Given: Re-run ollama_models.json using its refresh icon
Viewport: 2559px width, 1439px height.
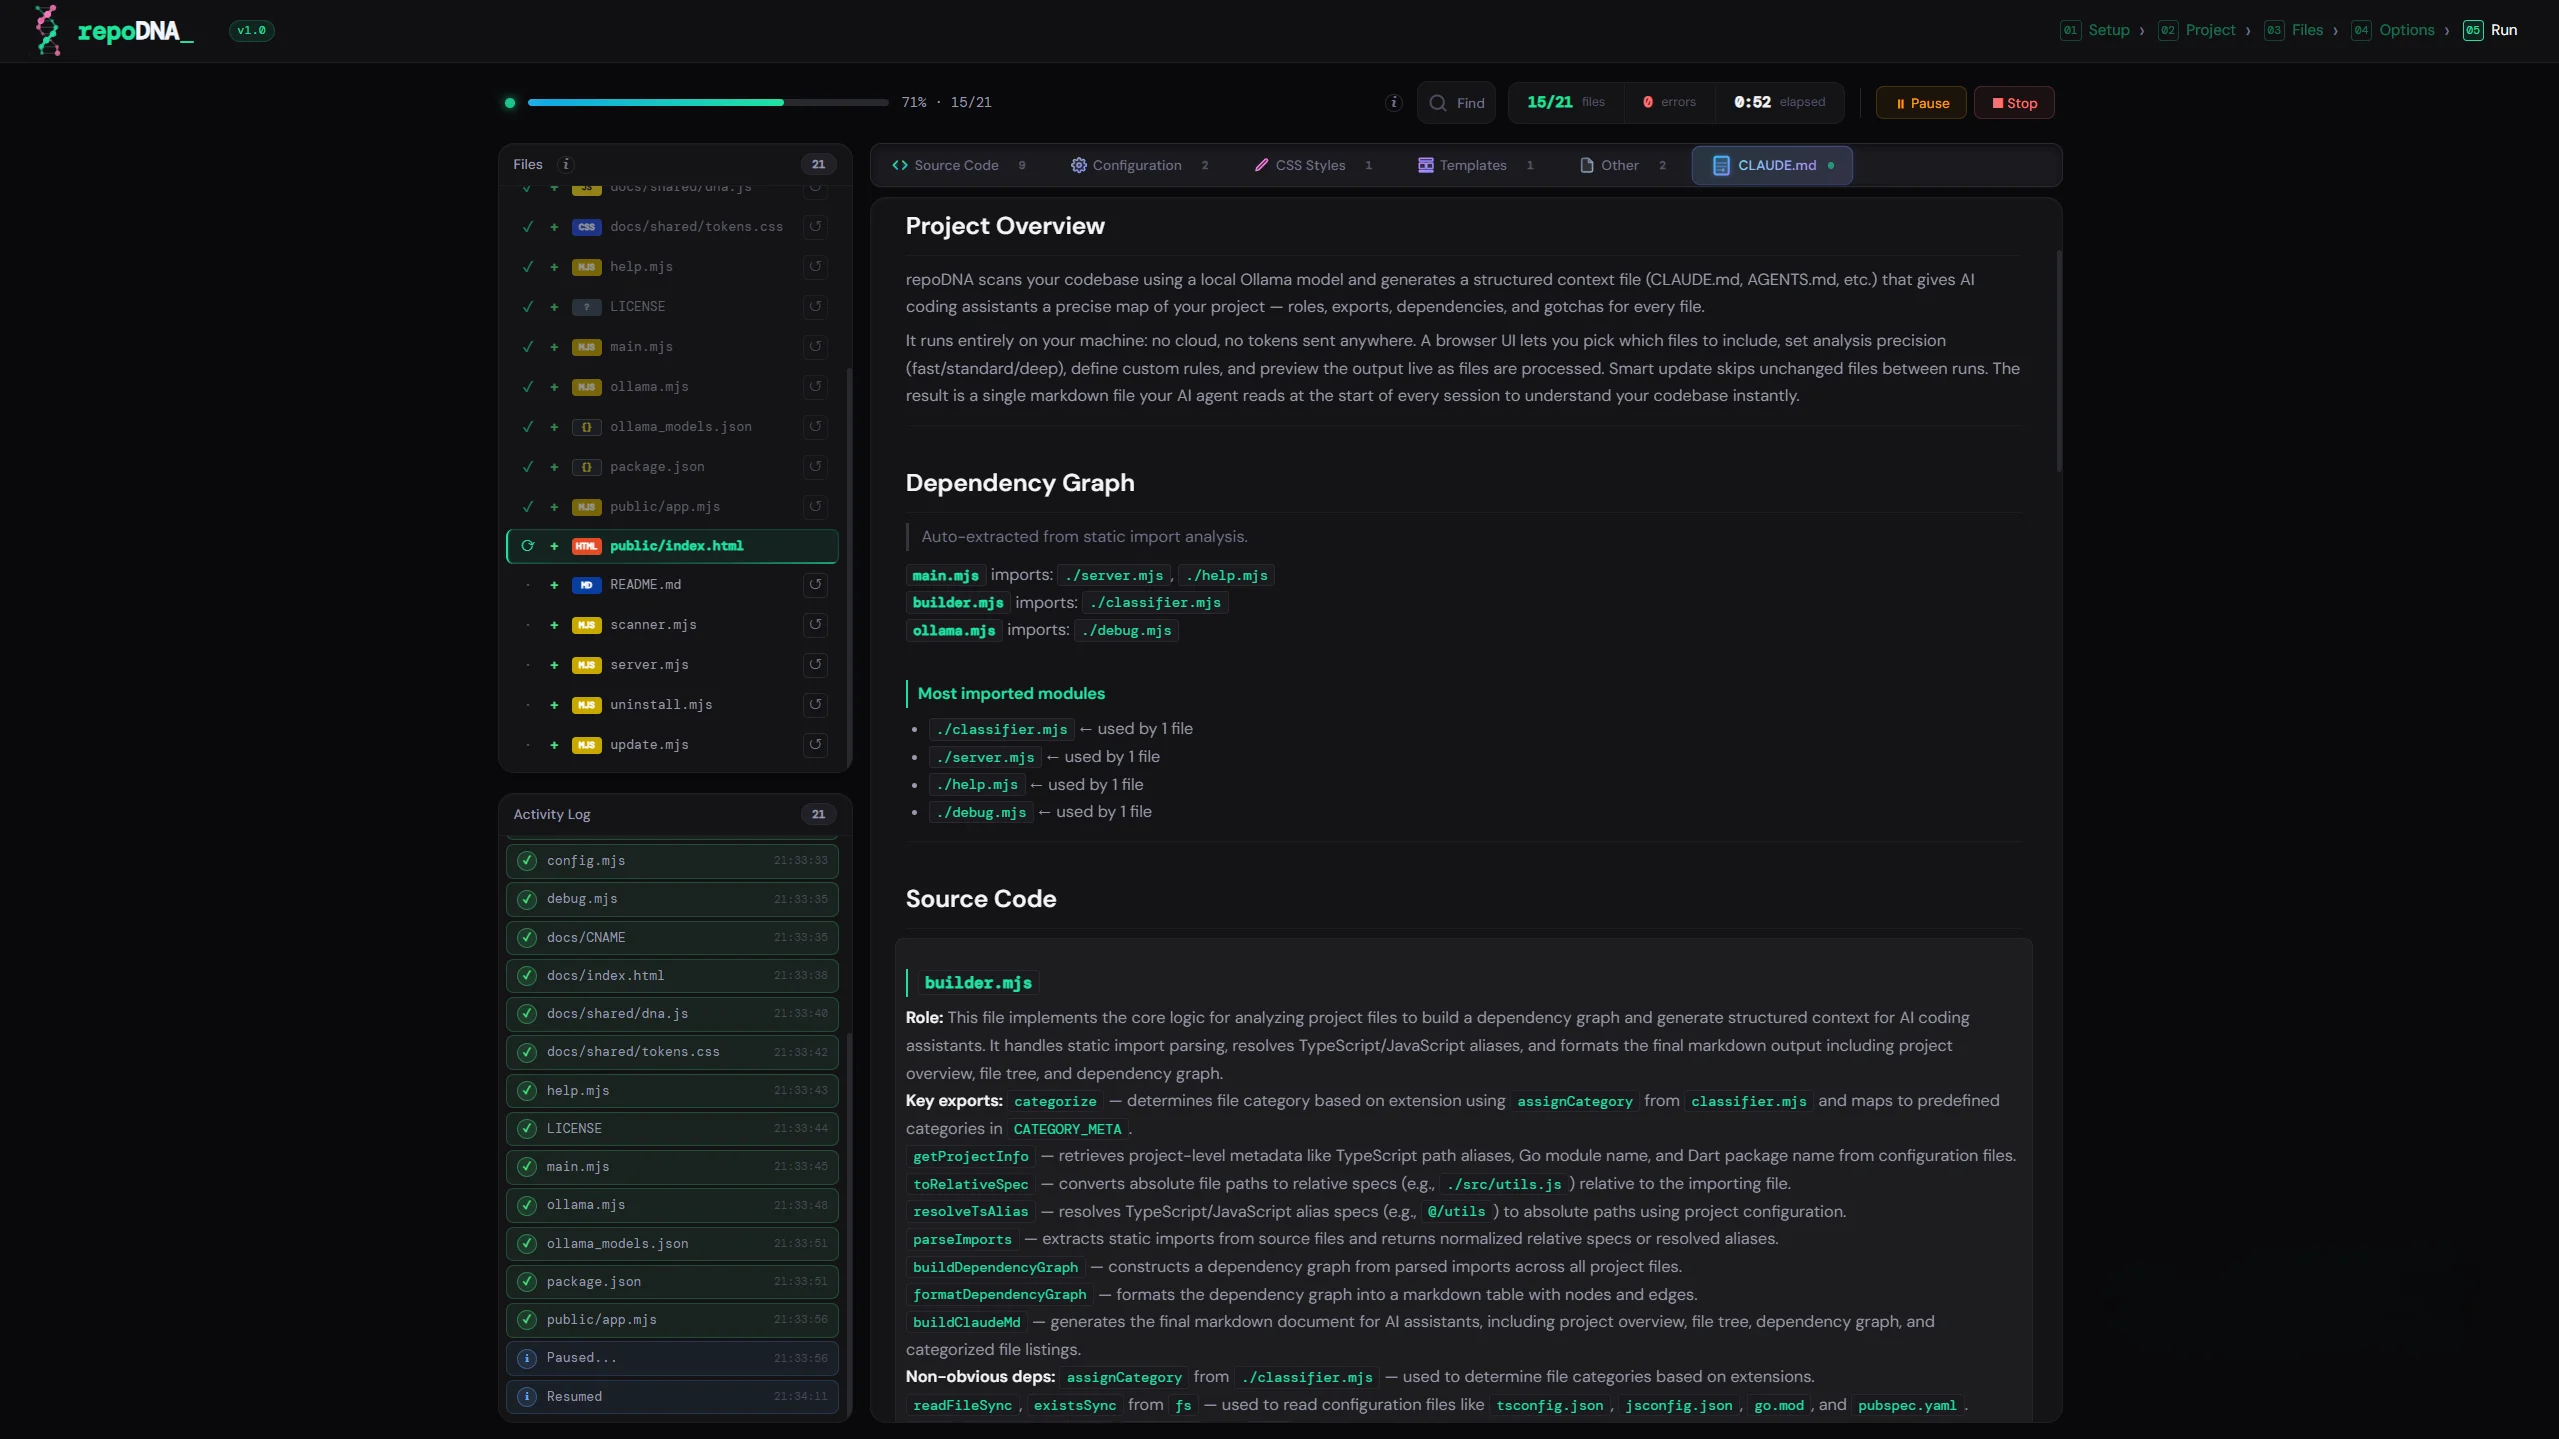Looking at the screenshot, I should pyautogui.click(x=815, y=427).
